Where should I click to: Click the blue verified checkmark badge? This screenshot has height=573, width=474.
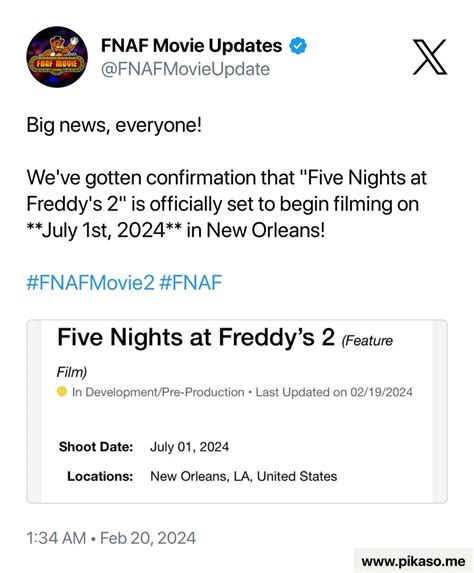pyautogui.click(x=298, y=46)
